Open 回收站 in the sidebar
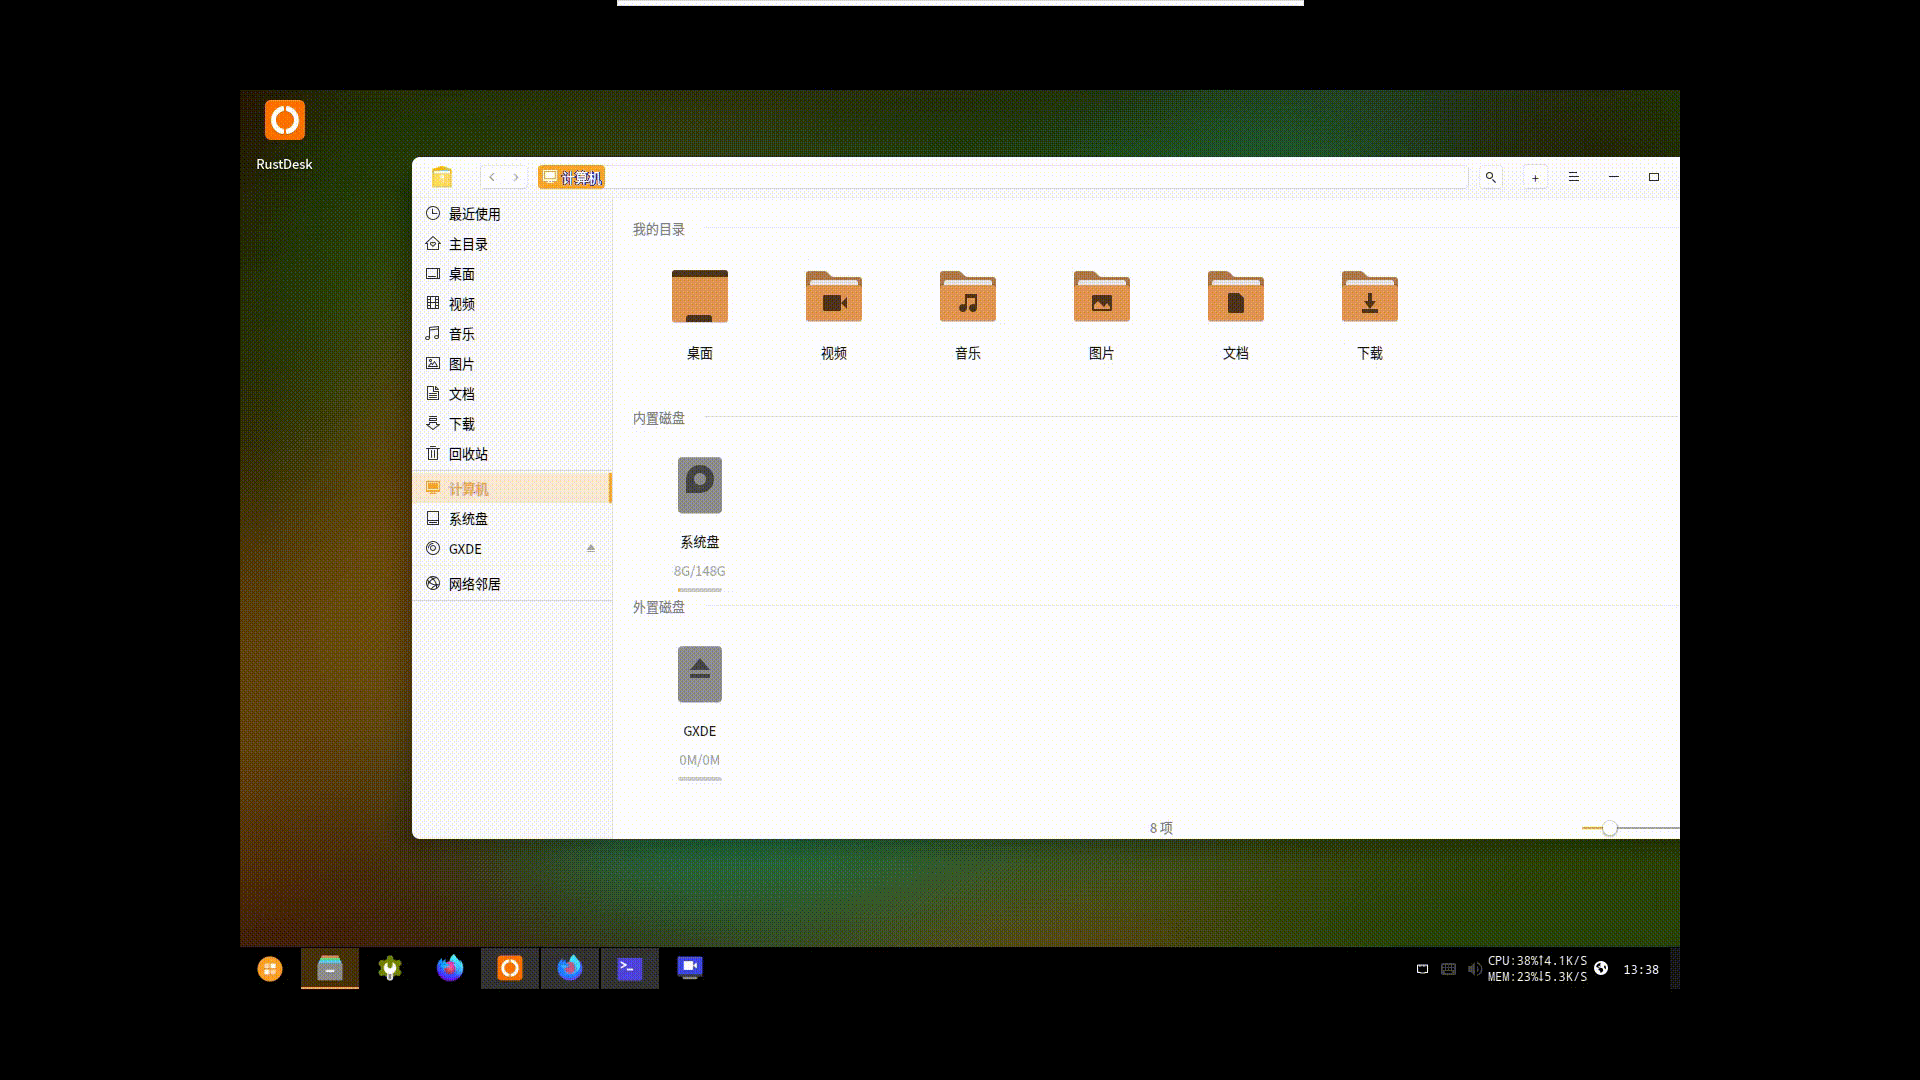The image size is (1920, 1080). point(512,454)
